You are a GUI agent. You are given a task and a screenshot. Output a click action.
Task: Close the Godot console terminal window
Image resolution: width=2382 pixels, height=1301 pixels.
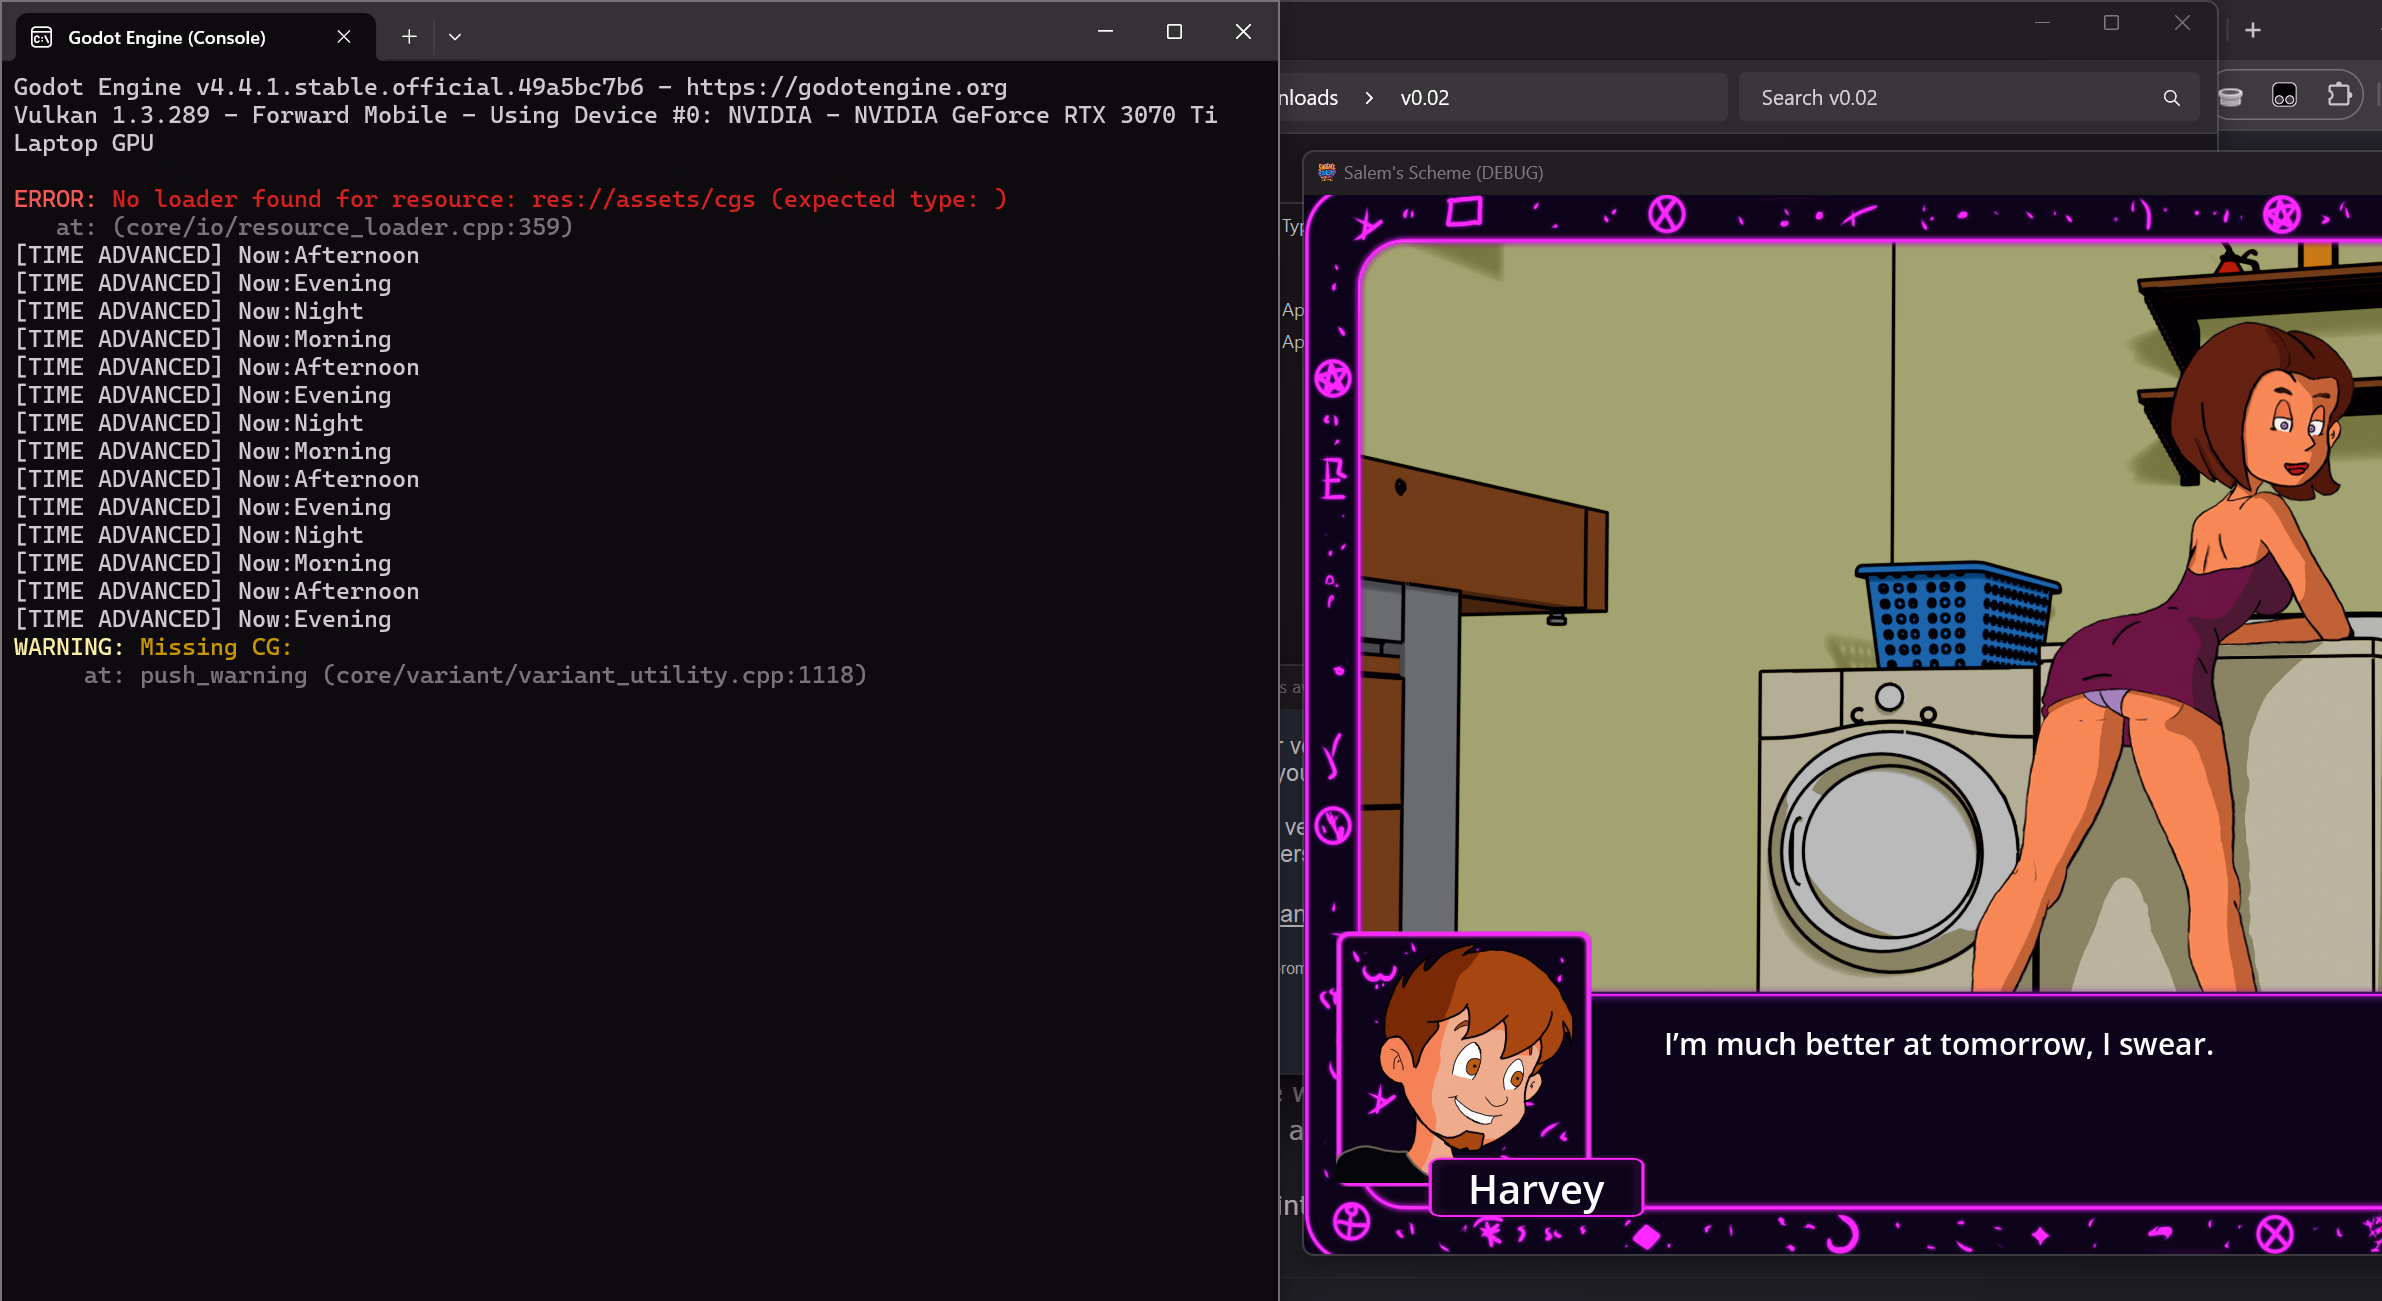pos(1243,32)
